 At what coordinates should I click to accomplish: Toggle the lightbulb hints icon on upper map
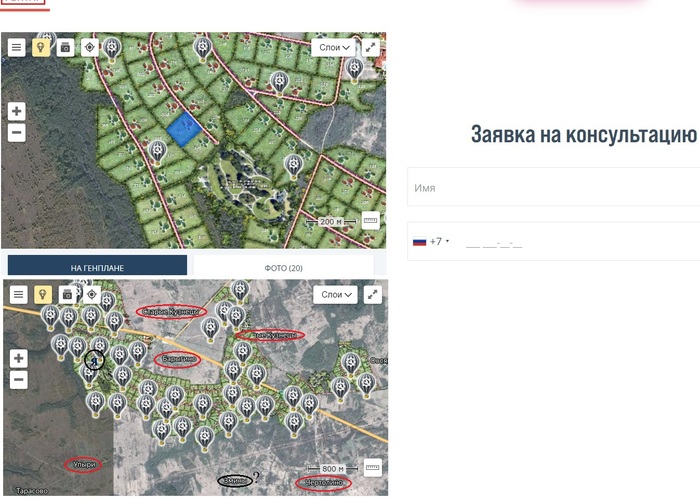point(41,47)
